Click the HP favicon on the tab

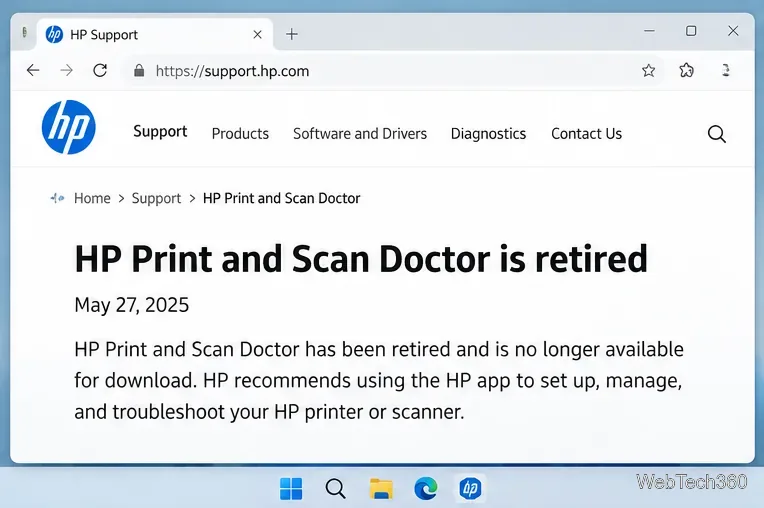(54, 35)
